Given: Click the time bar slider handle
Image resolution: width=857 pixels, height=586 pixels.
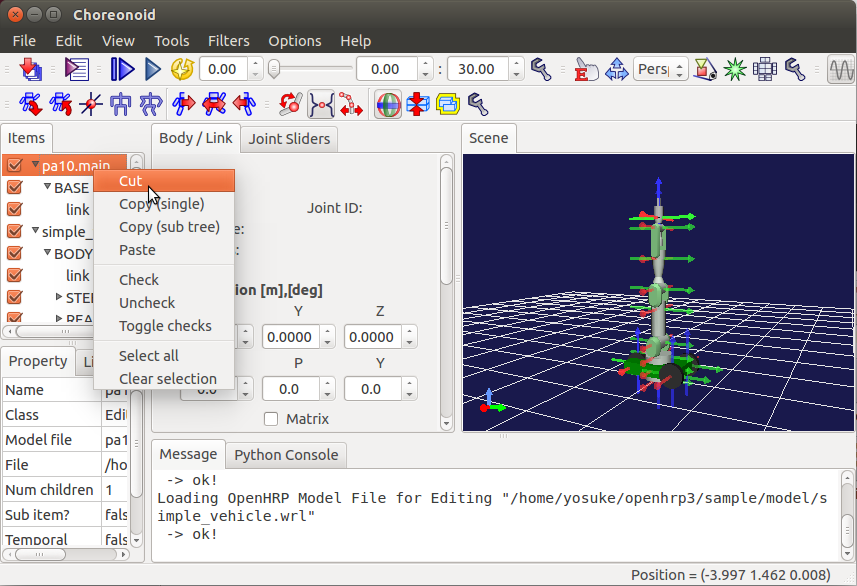Looking at the screenshot, I should tap(274, 69).
